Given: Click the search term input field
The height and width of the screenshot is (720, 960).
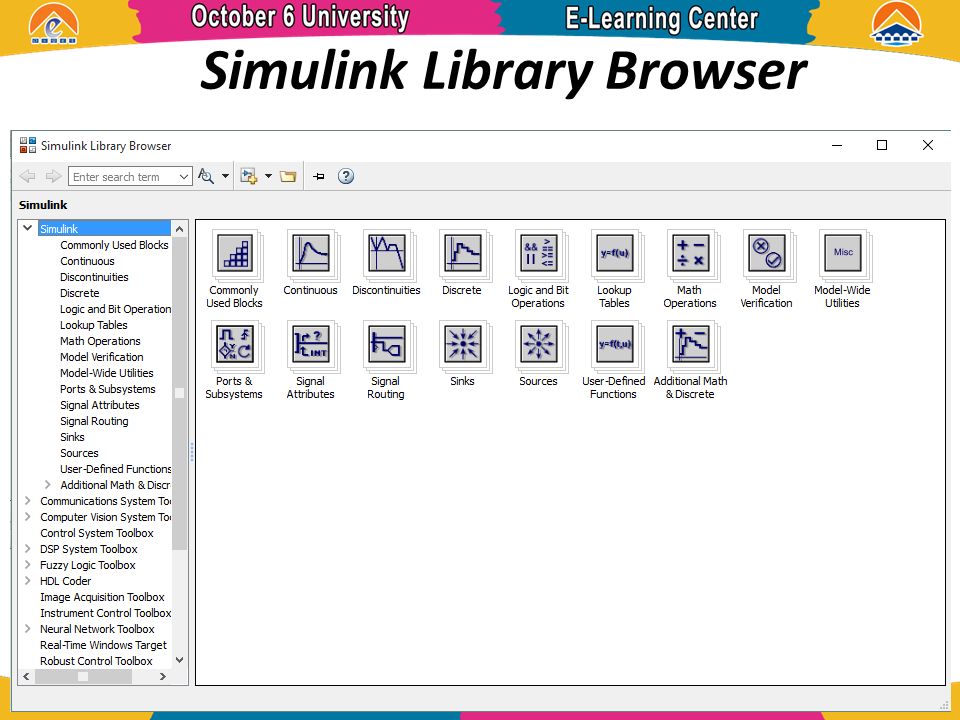Looking at the screenshot, I should click(x=123, y=177).
